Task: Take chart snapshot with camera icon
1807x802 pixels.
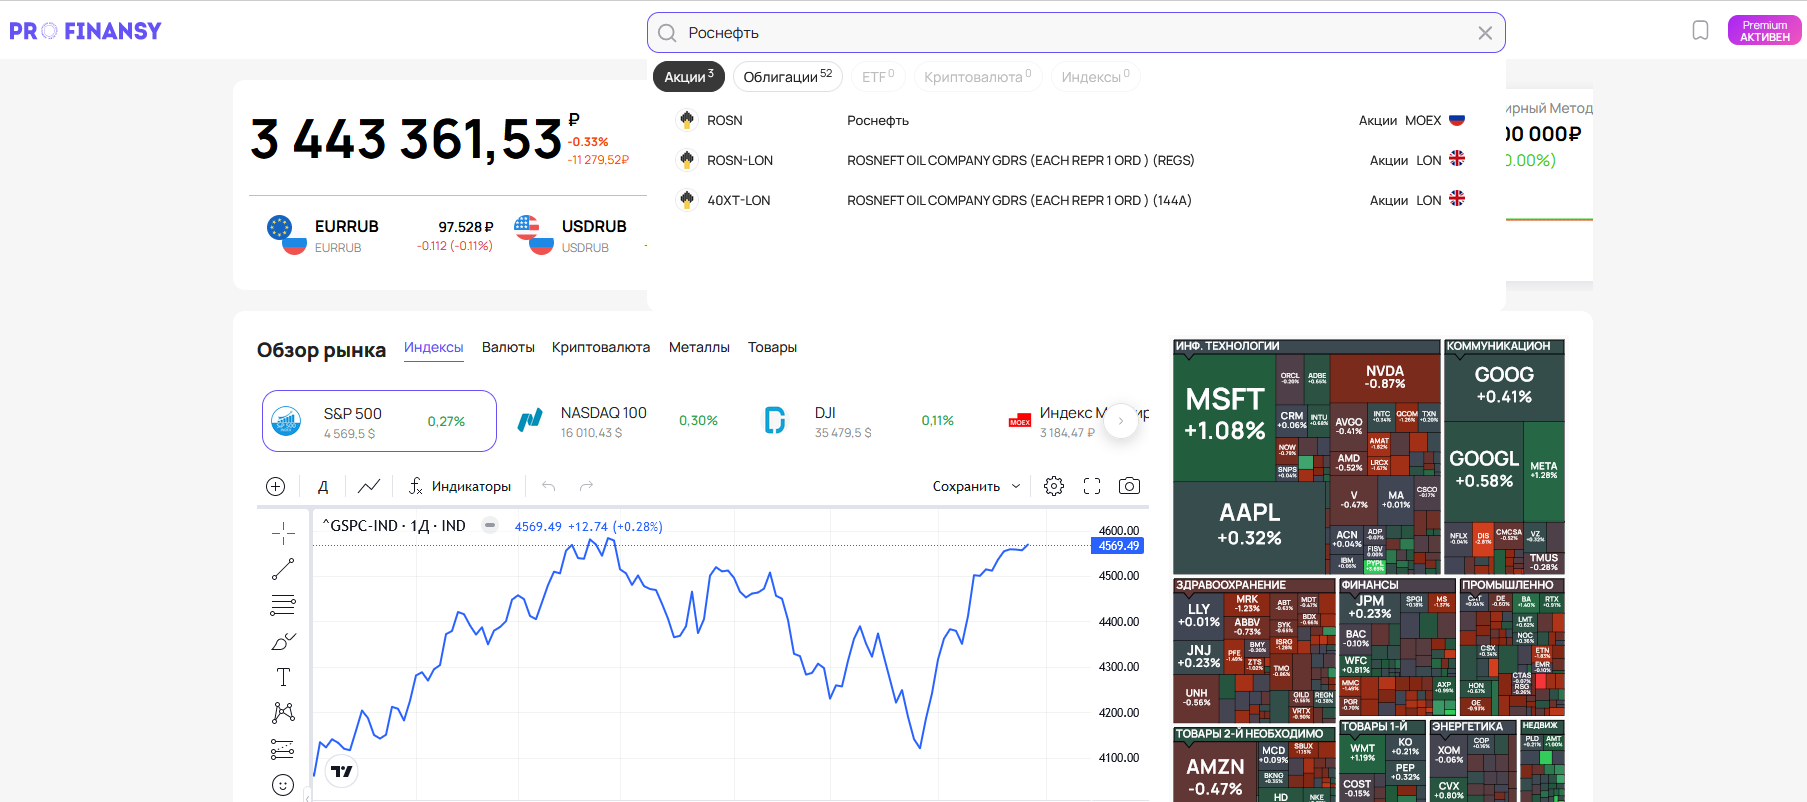Action: [1129, 486]
